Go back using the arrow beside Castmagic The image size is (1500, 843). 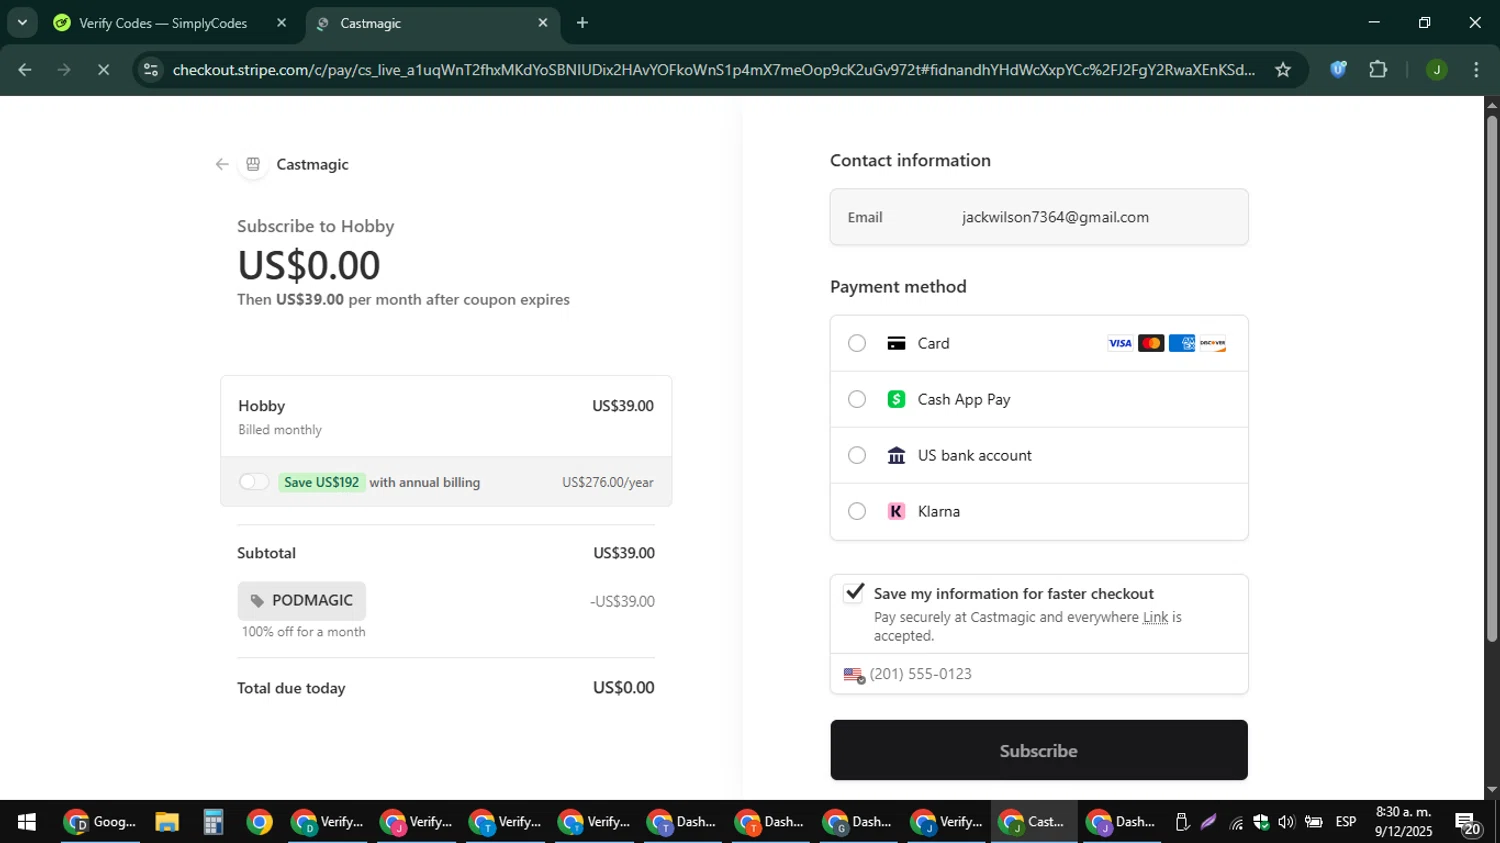pos(222,164)
